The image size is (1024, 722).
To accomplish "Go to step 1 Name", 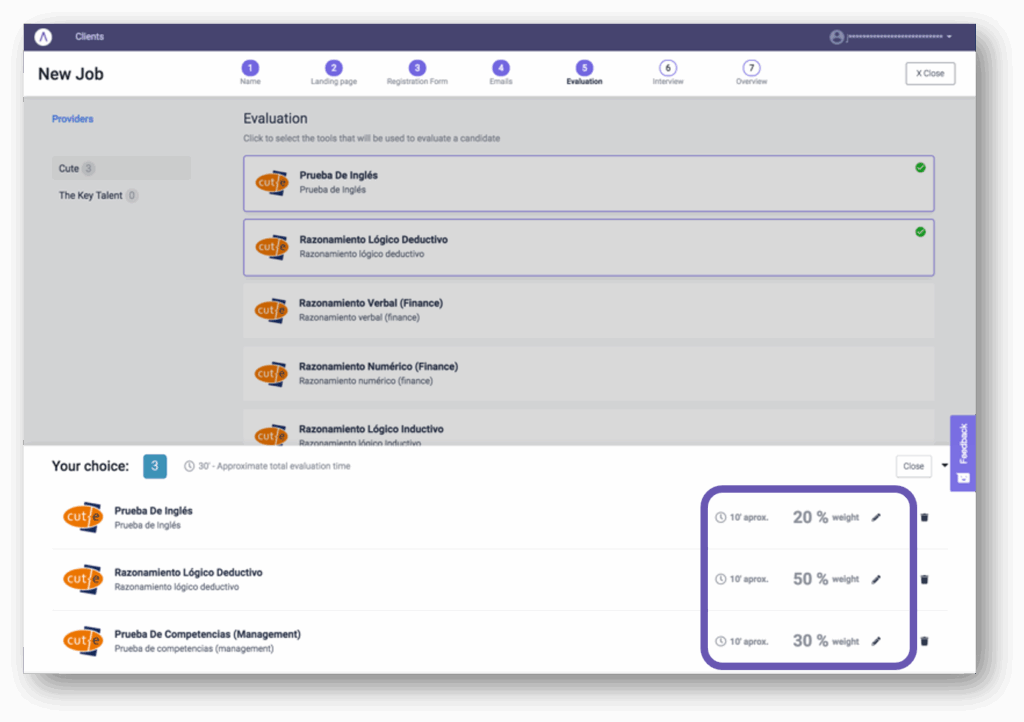I will click(250, 72).
